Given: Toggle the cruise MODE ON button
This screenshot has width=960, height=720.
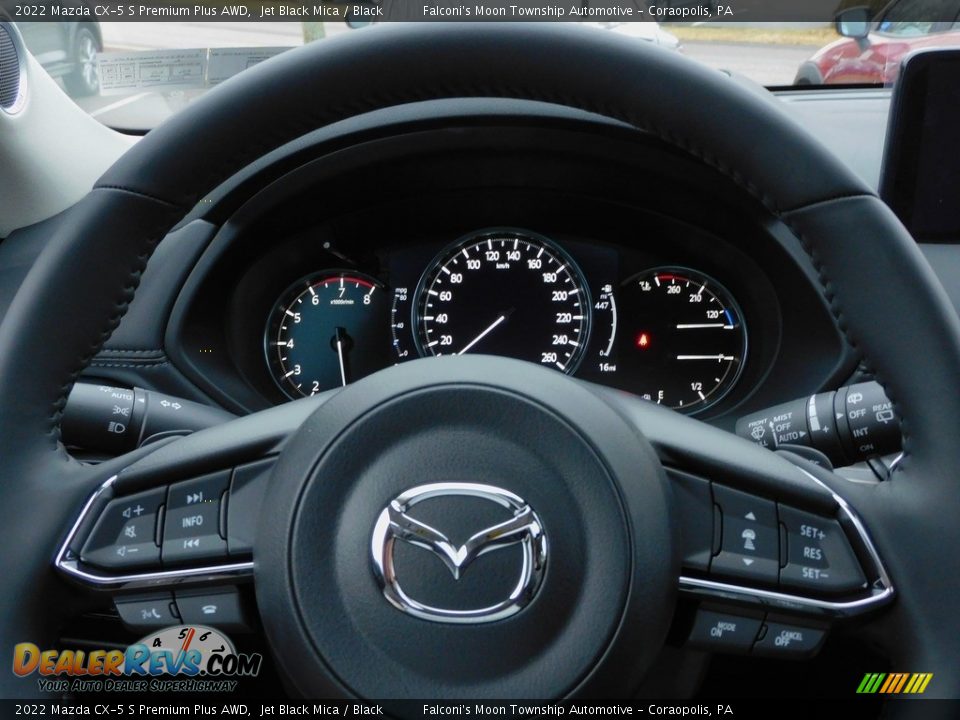Looking at the screenshot, I should tap(723, 630).
